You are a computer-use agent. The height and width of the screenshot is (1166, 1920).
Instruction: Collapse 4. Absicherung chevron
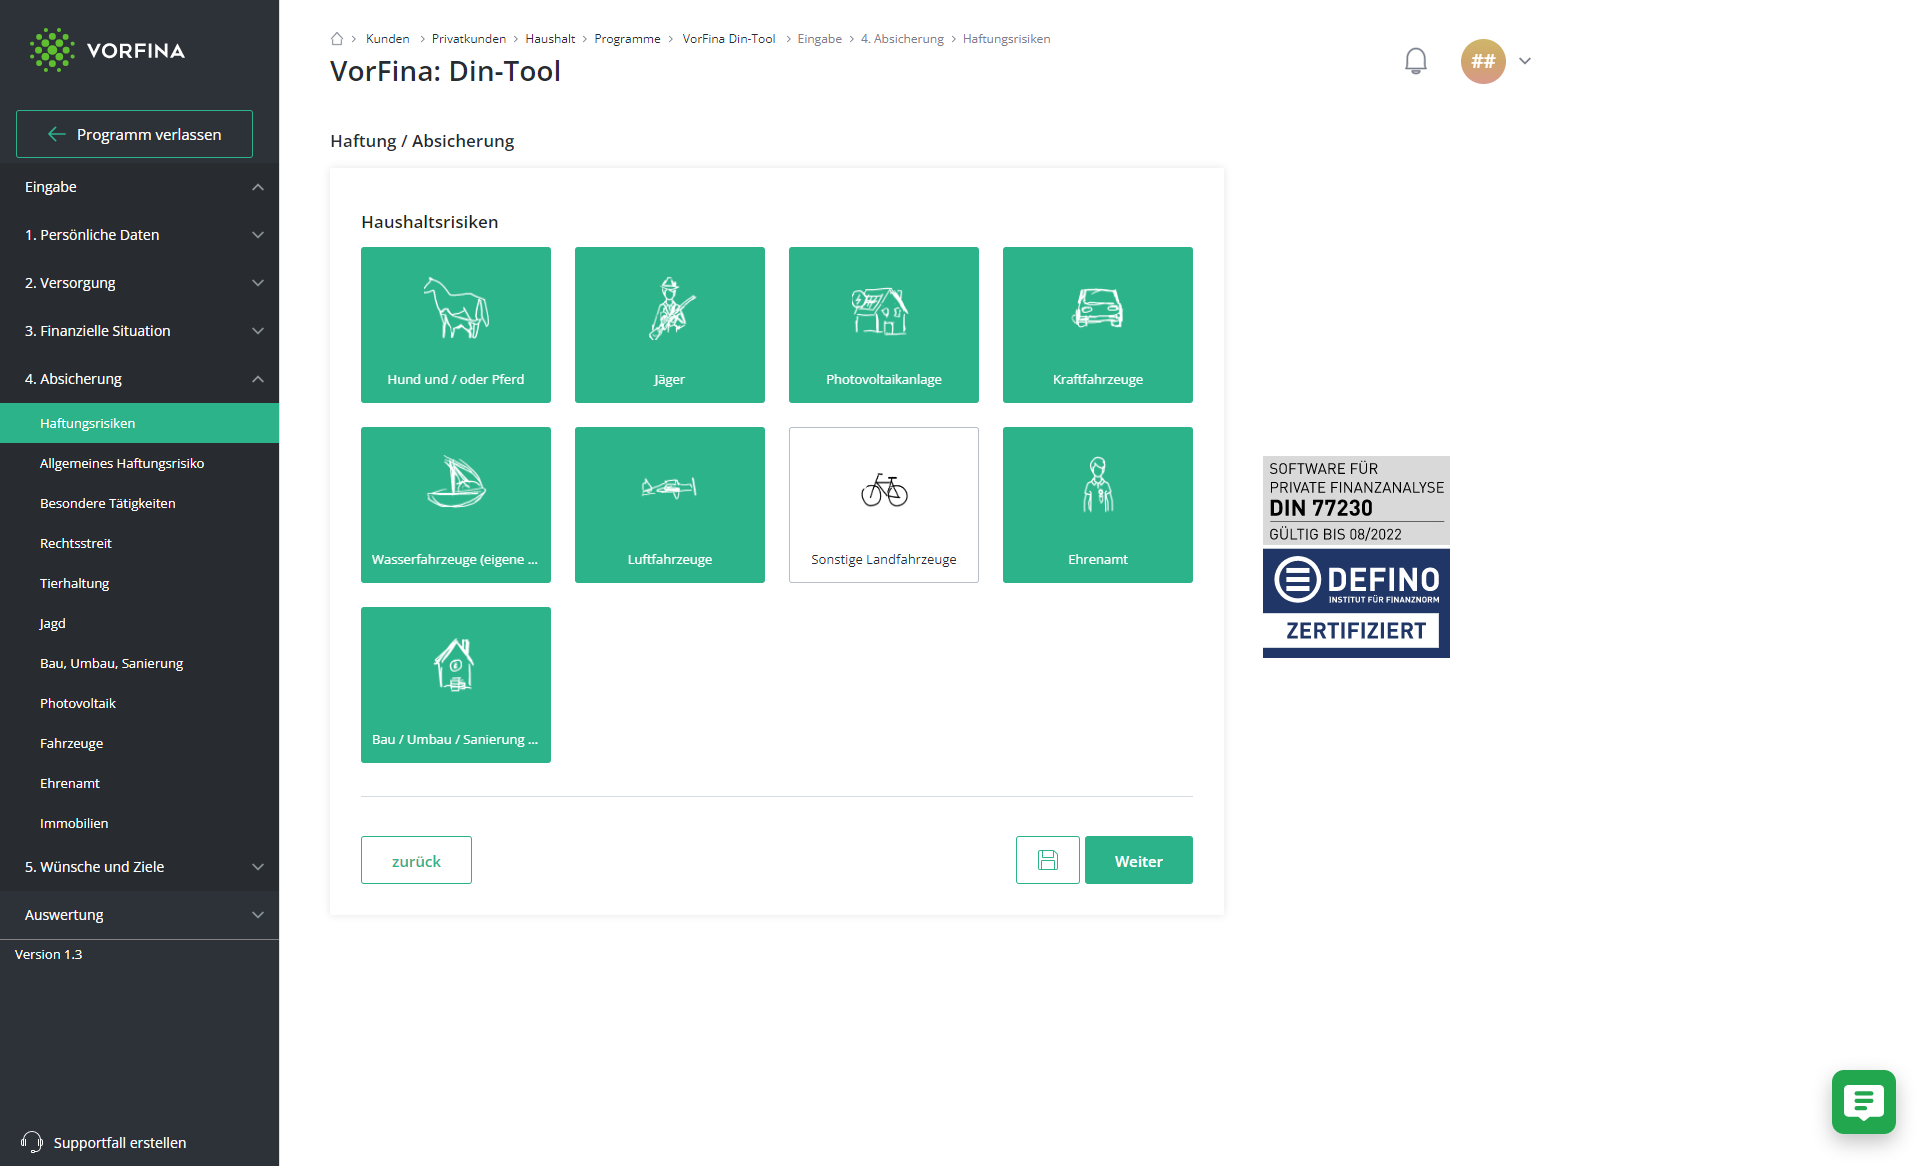click(258, 379)
